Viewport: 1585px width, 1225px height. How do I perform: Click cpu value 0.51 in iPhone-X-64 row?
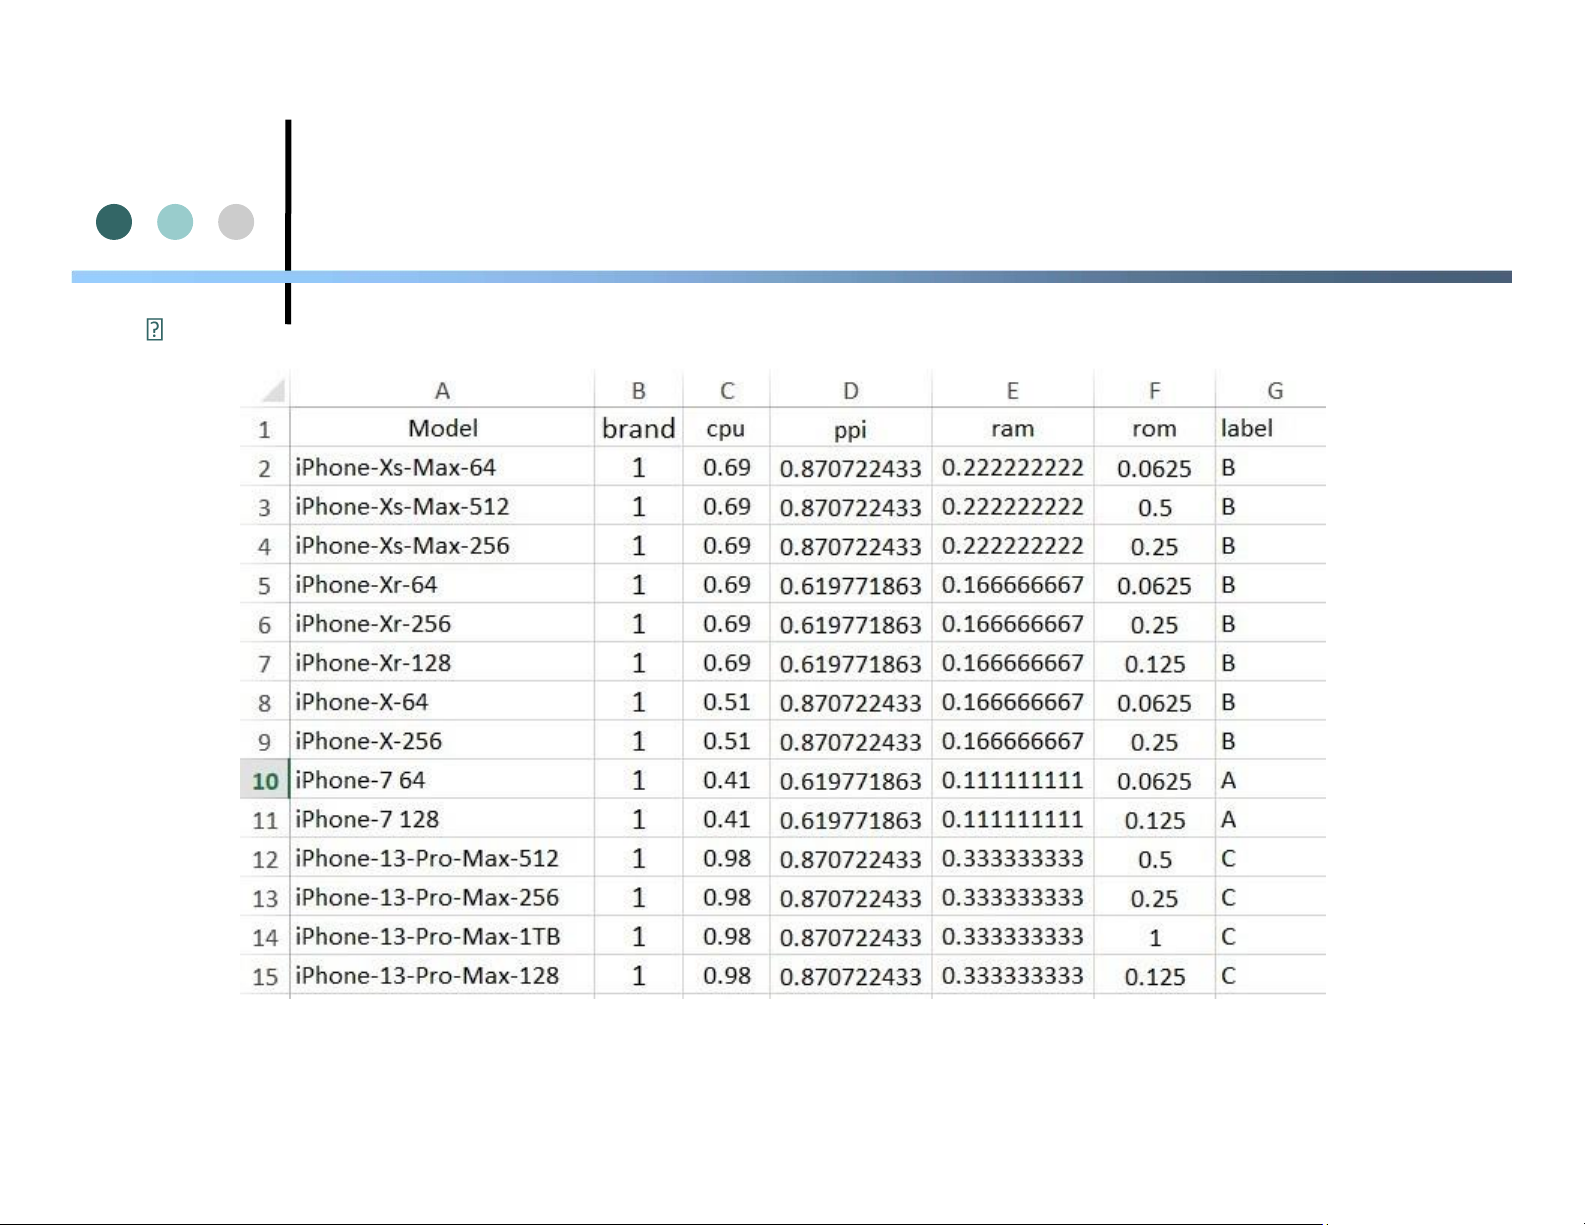[x=727, y=702]
